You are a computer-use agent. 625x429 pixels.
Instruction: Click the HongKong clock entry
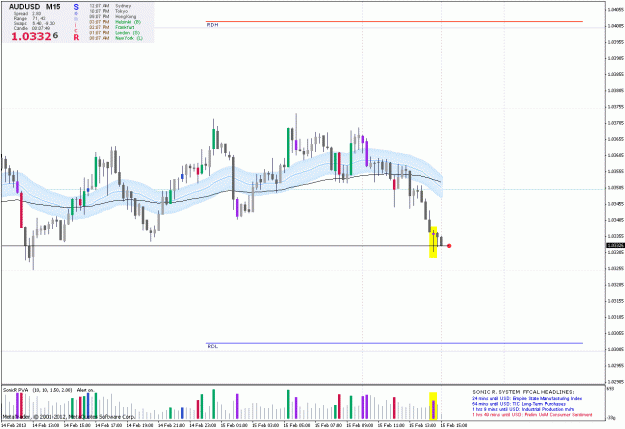coord(112,17)
